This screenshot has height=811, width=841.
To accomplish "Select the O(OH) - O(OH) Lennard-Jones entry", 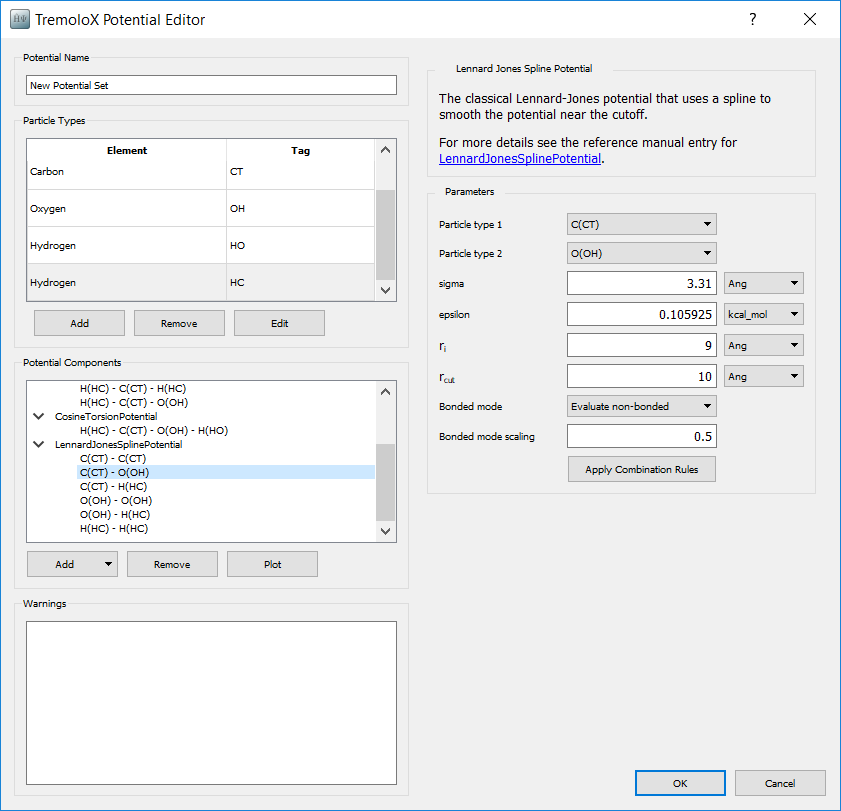I will tap(116, 500).
